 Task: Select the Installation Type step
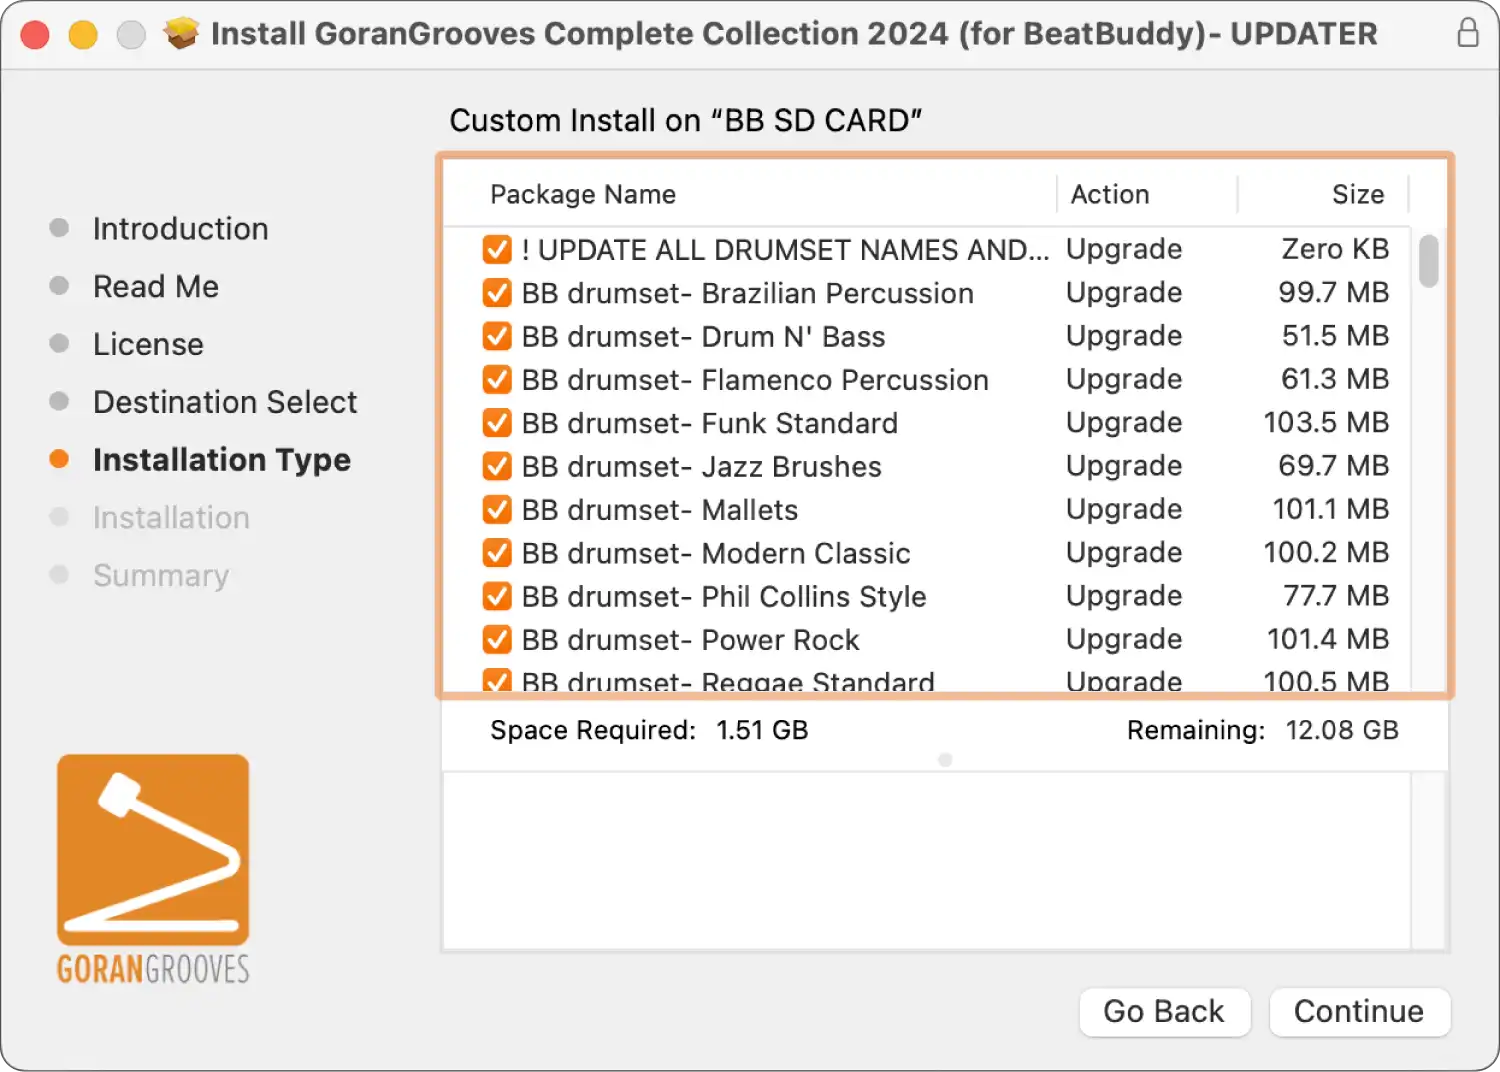click(222, 460)
